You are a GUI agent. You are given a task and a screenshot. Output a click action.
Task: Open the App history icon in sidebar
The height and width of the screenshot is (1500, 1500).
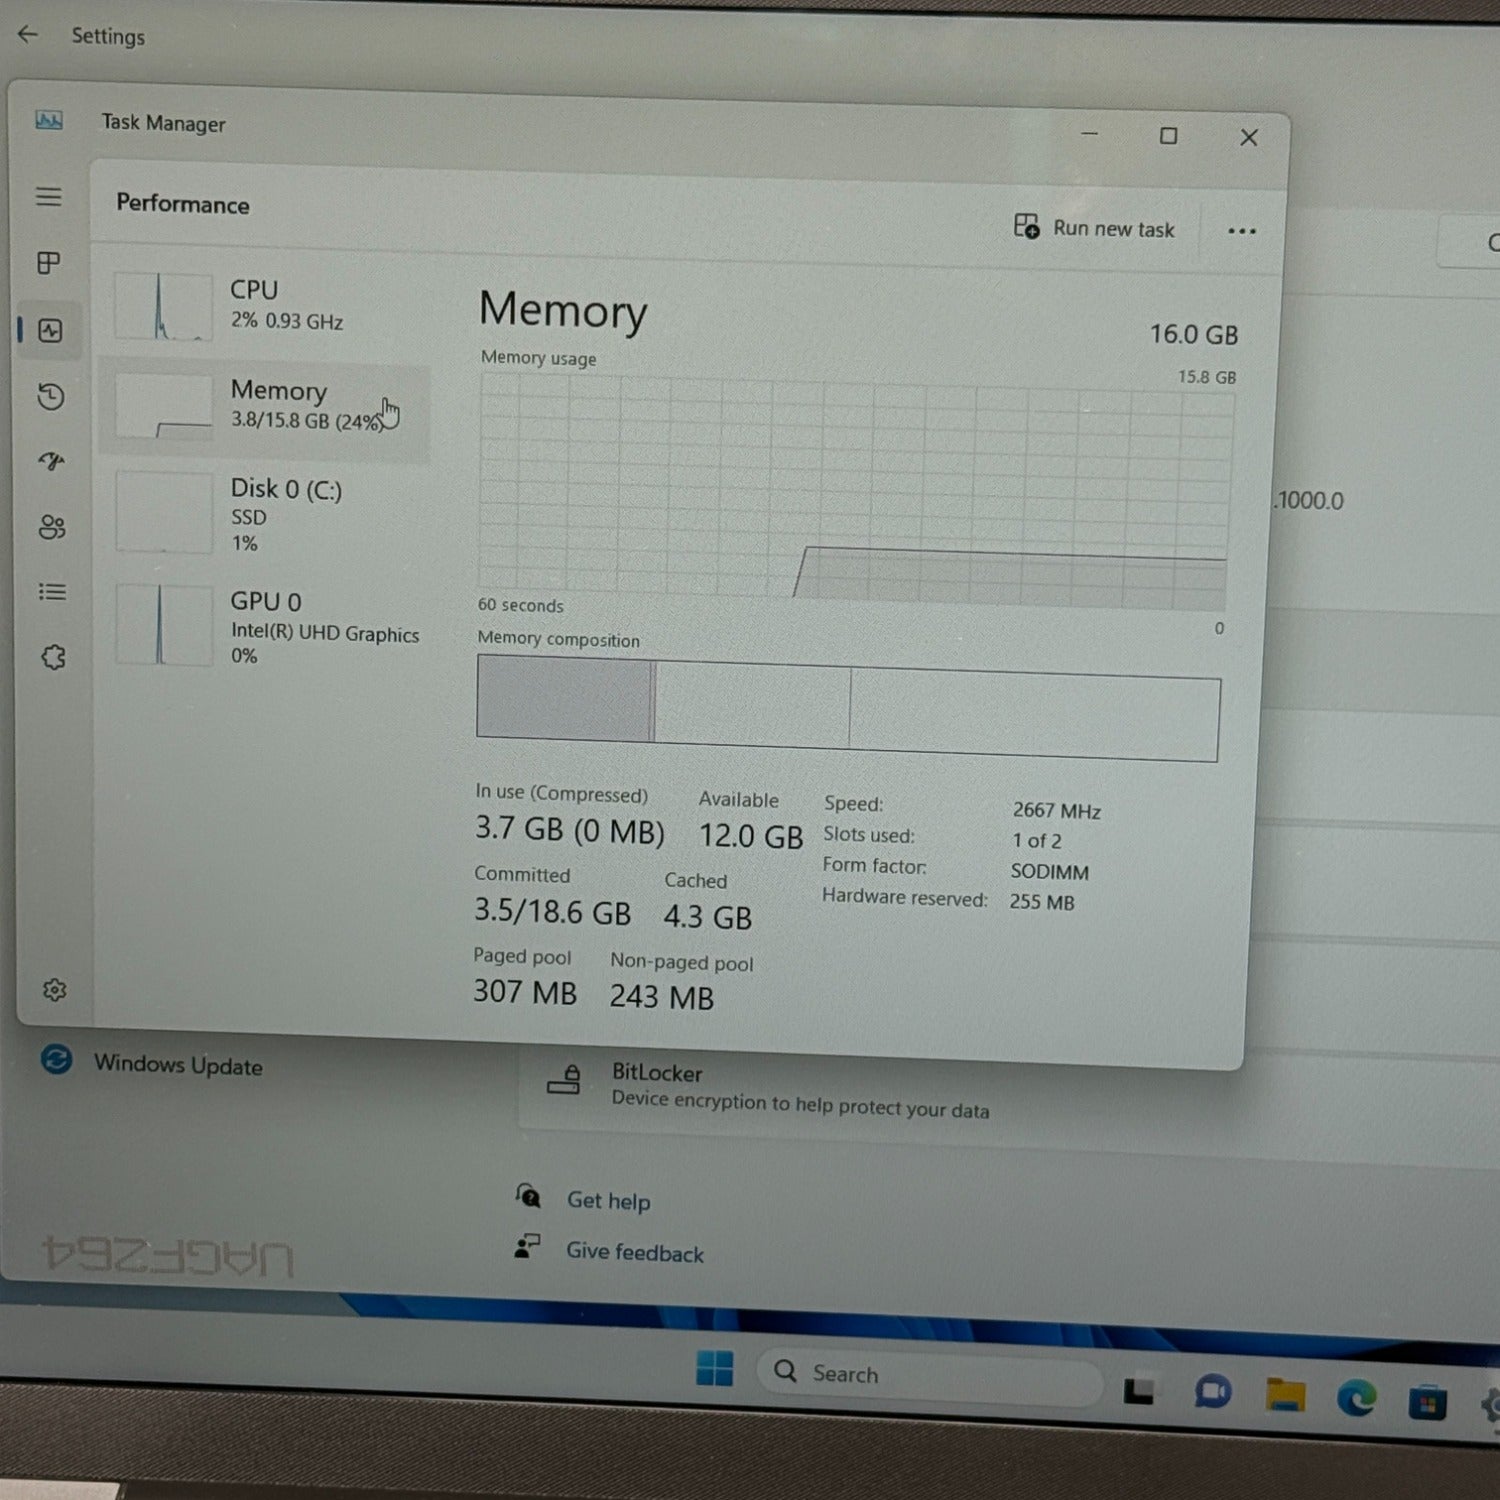[x=51, y=397]
